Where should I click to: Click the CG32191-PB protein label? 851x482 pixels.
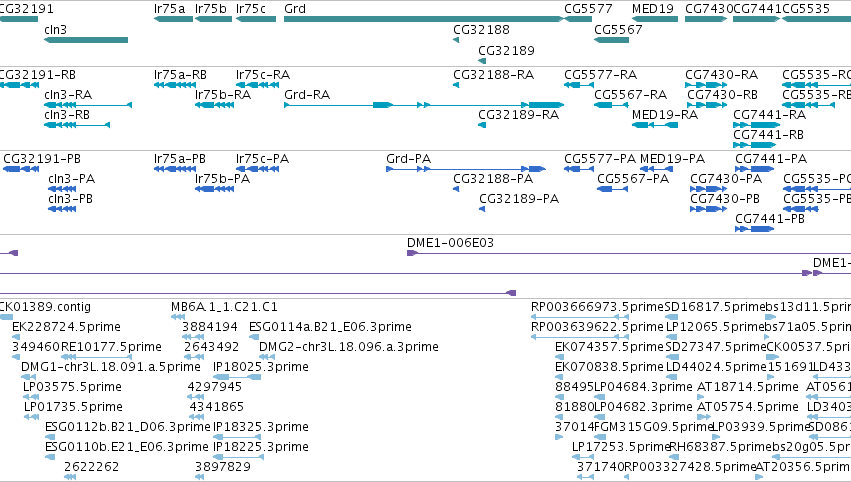(x=42, y=158)
